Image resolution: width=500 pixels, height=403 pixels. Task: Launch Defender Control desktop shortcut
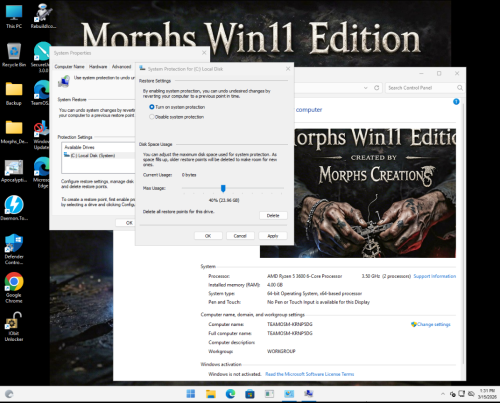pyautogui.click(x=14, y=249)
